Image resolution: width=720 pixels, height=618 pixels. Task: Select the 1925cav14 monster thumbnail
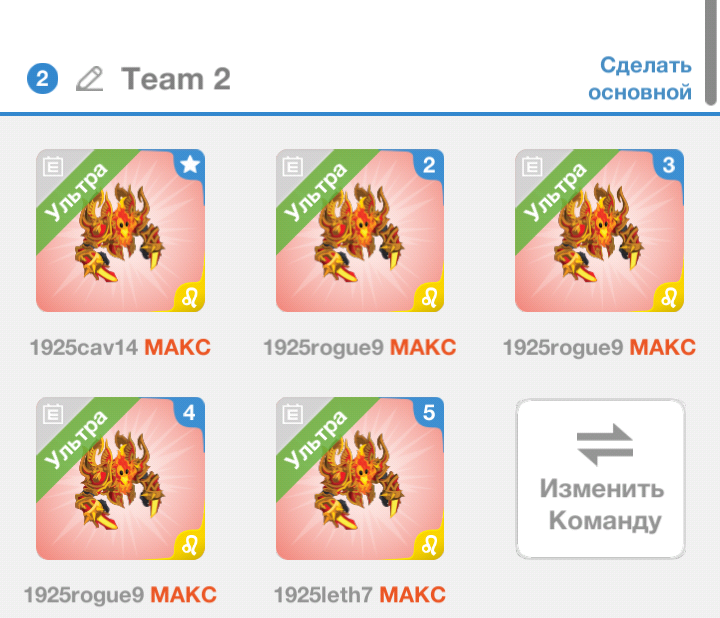[121, 230]
